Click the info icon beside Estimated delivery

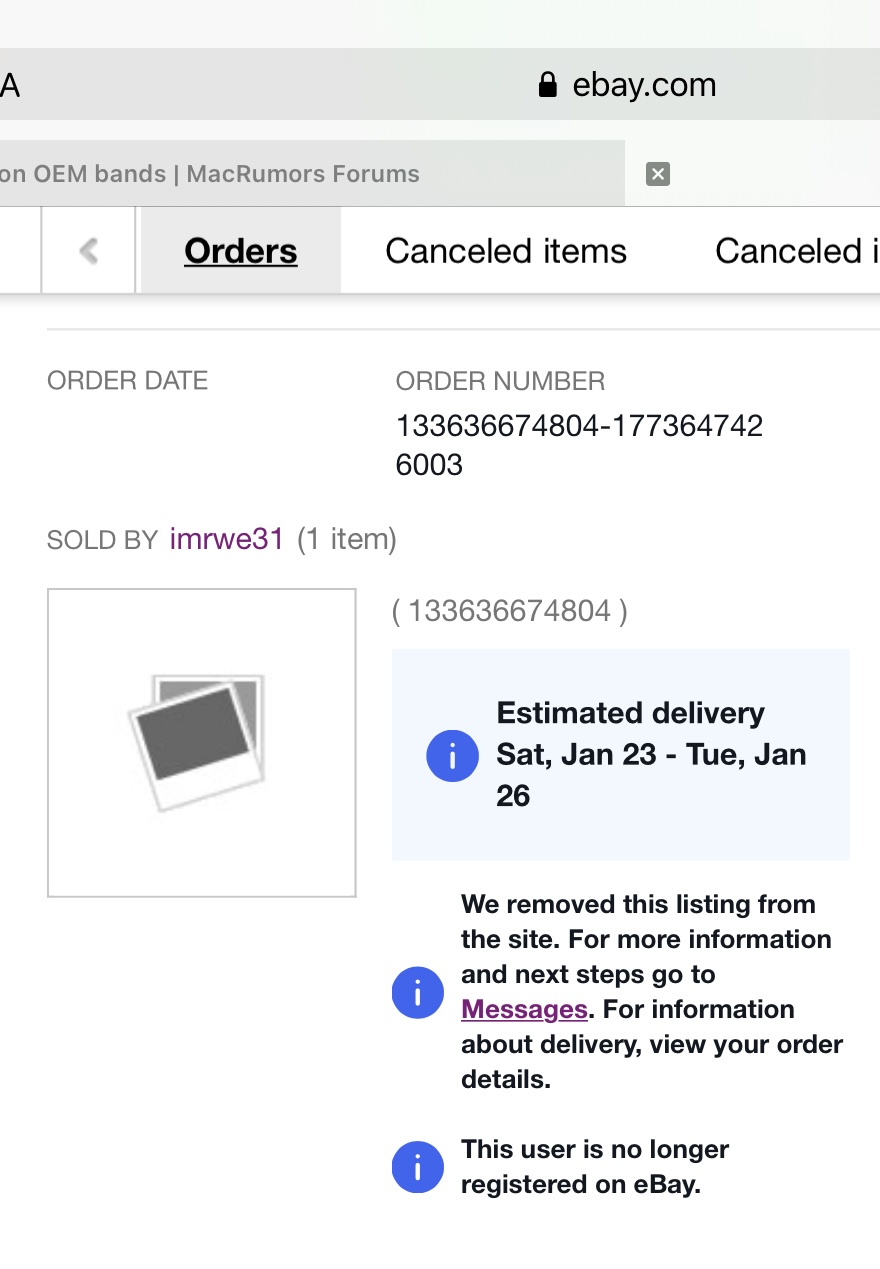(452, 755)
